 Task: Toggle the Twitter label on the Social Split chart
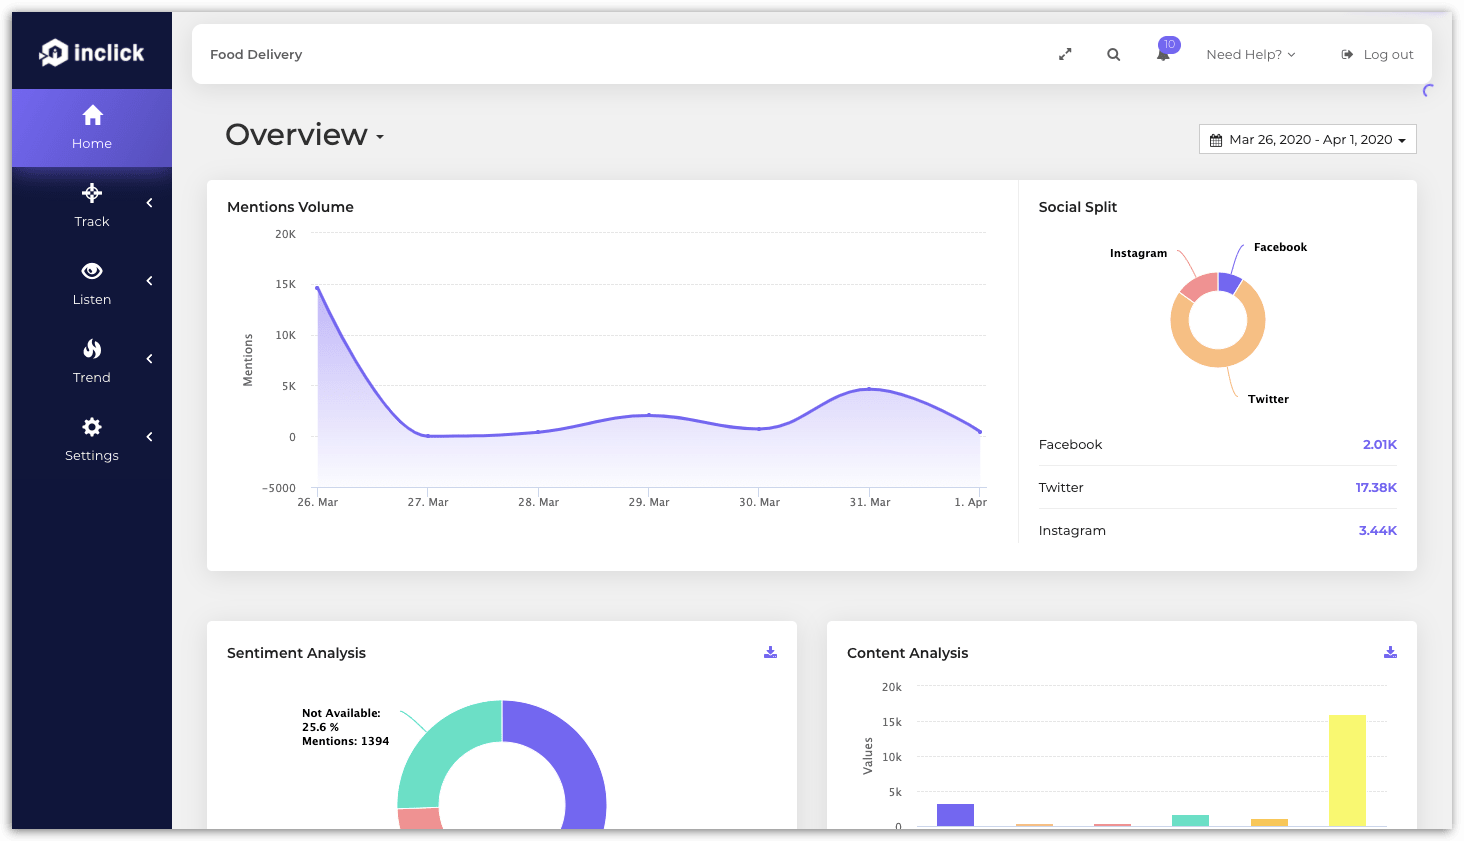[1267, 399]
